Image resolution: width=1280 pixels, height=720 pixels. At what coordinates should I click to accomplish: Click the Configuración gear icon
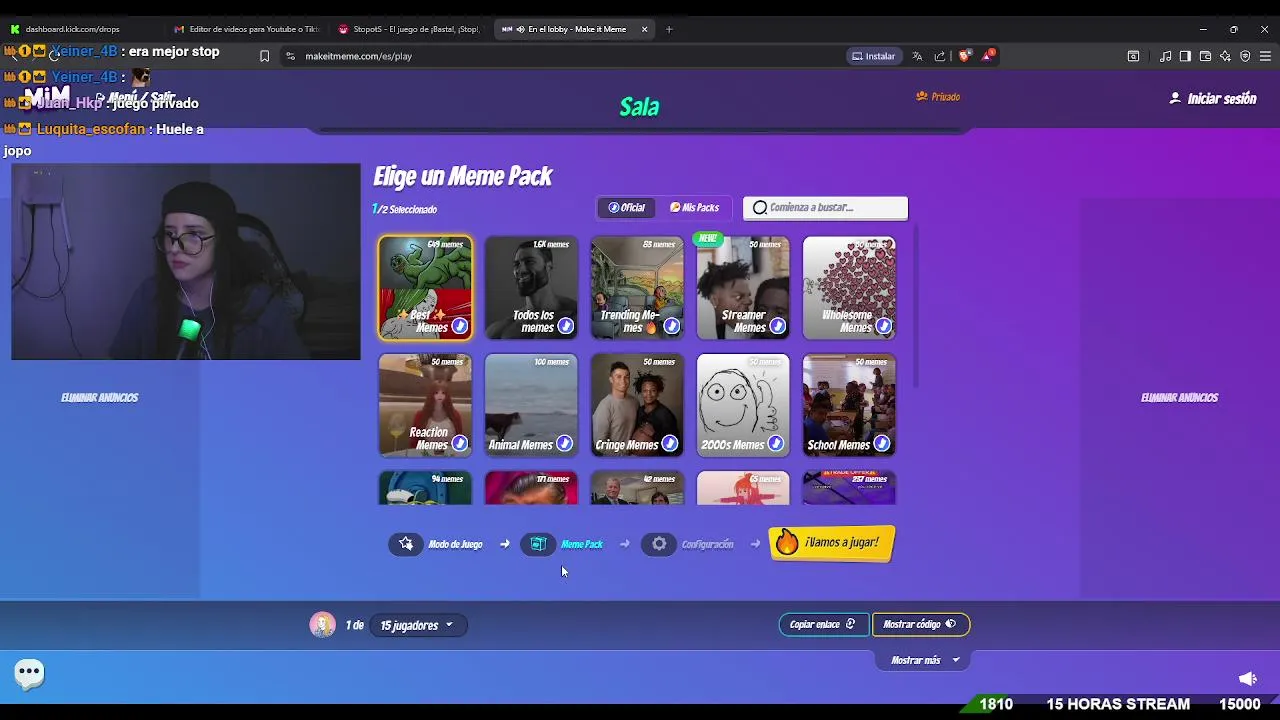pyautogui.click(x=659, y=544)
